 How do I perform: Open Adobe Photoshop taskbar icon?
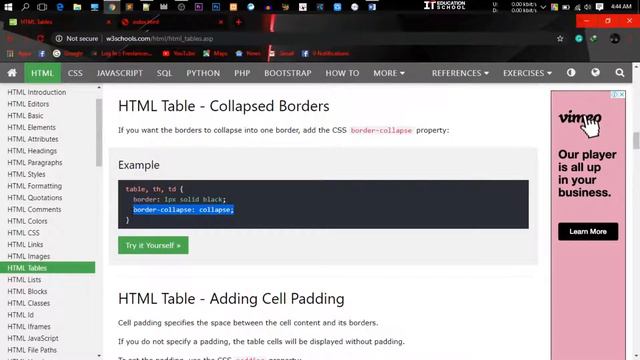coord(216,7)
